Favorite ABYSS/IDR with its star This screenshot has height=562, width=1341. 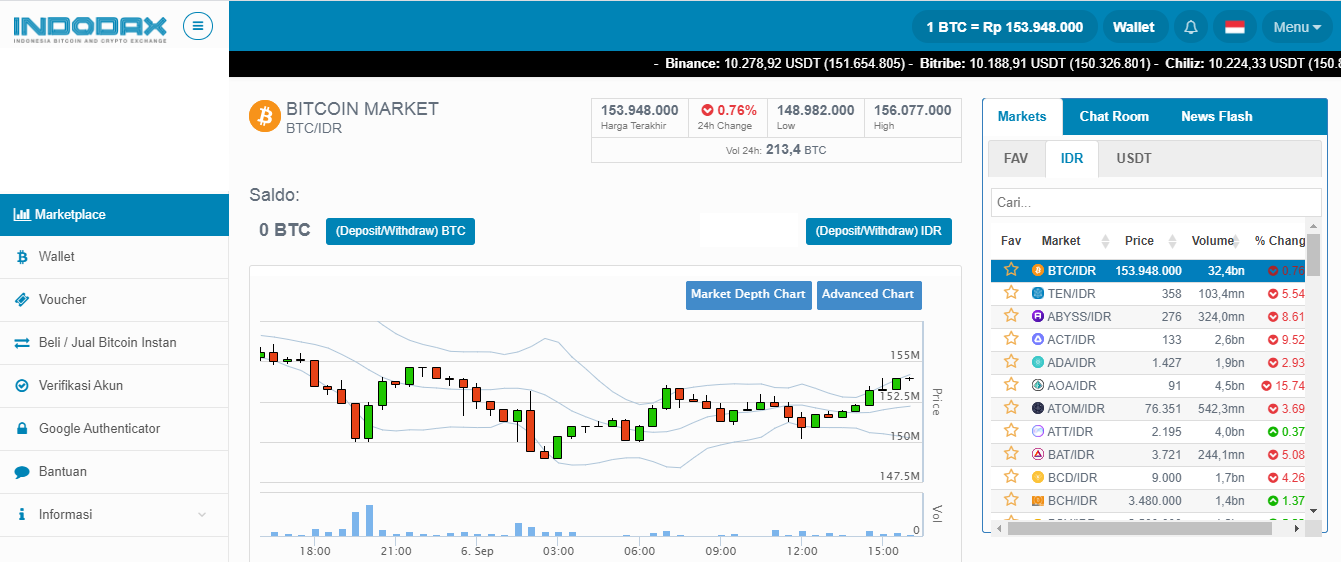[x=1011, y=316]
